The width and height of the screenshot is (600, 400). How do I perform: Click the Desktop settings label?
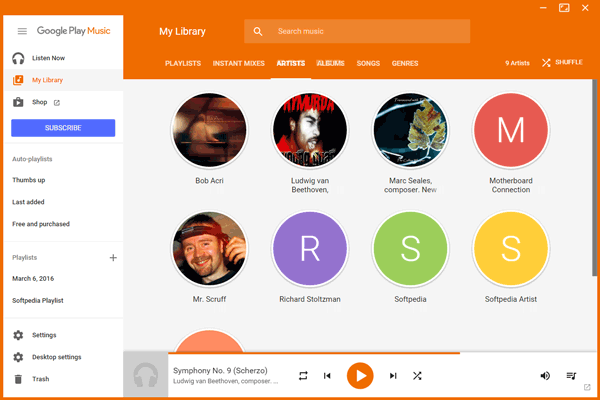[x=57, y=357]
